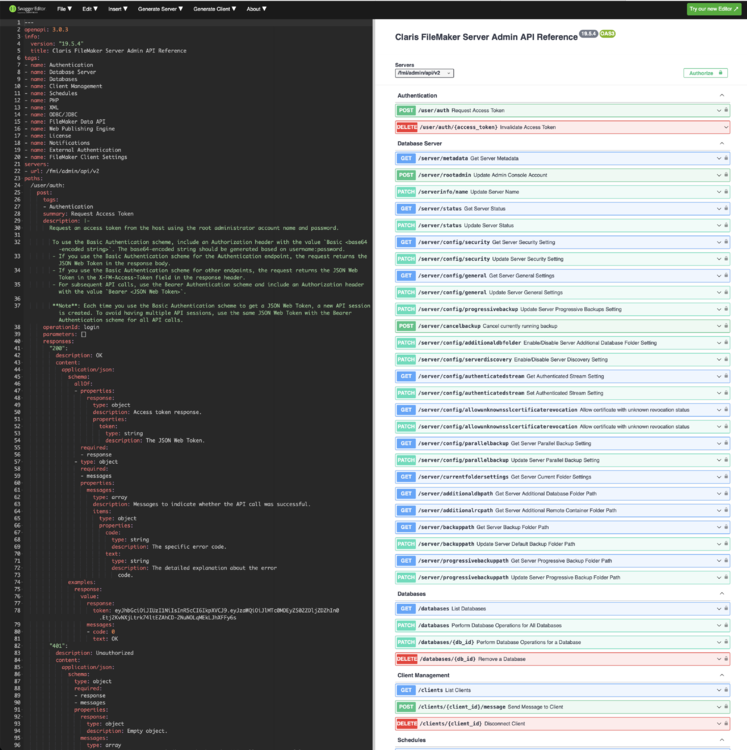Open the About menu
747x750 pixels.
click(x=256, y=9)
